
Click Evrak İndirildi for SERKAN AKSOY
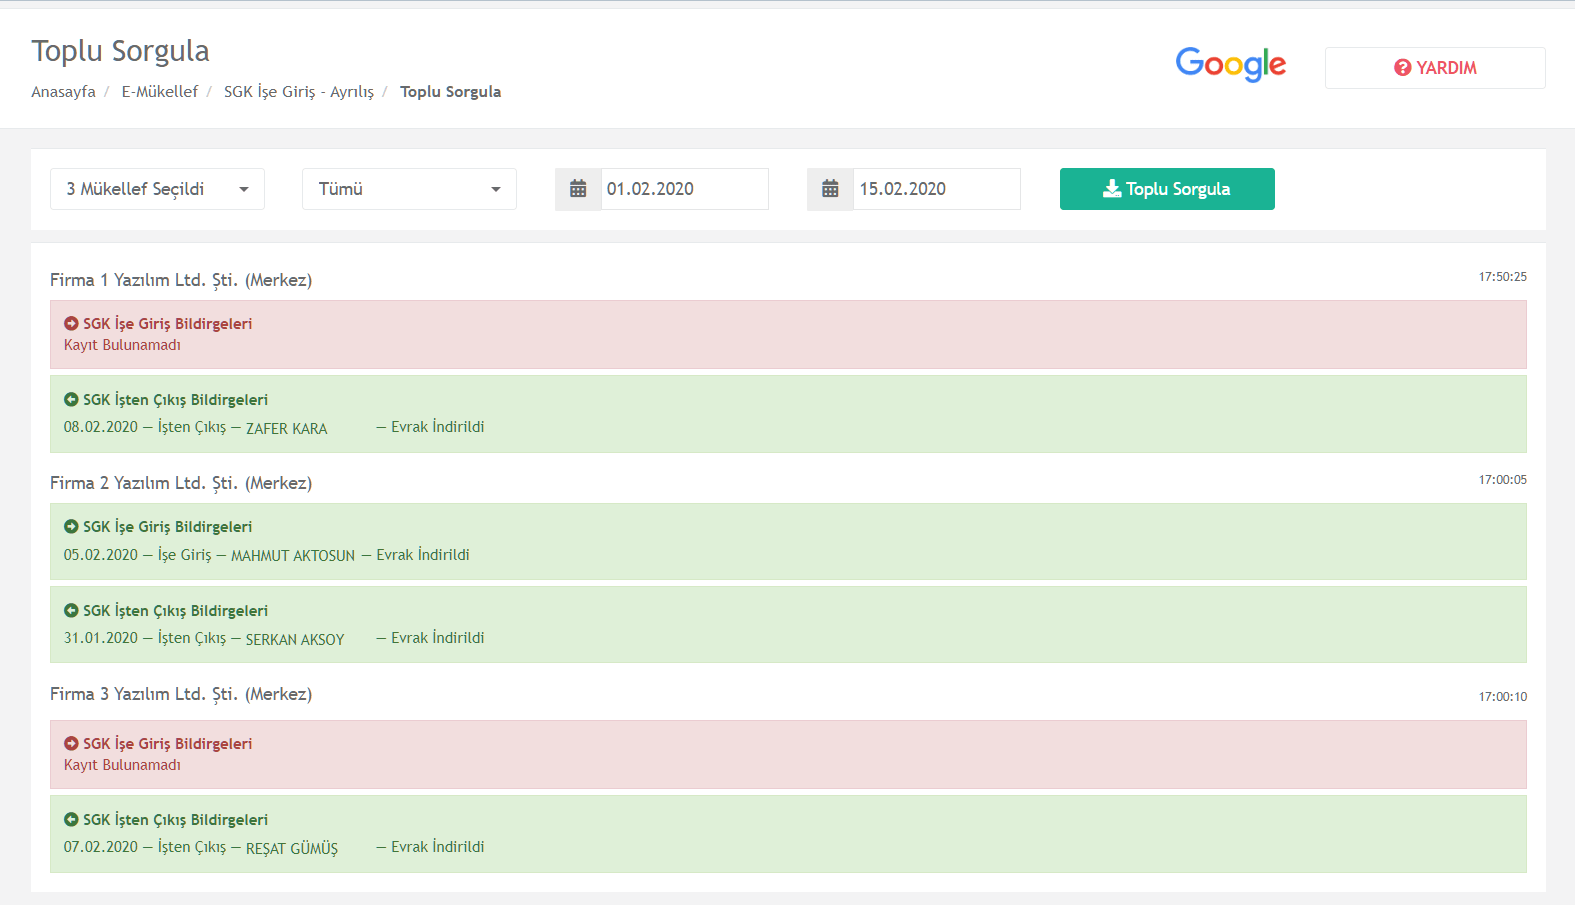(x=438, y=638)
